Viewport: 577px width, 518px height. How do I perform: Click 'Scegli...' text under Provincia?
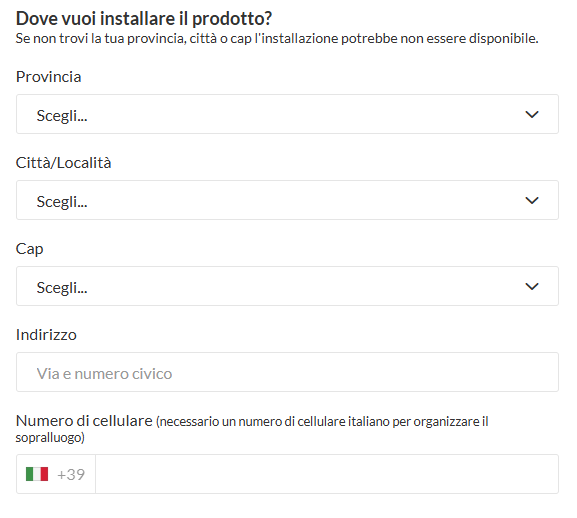tap(62, 116)
